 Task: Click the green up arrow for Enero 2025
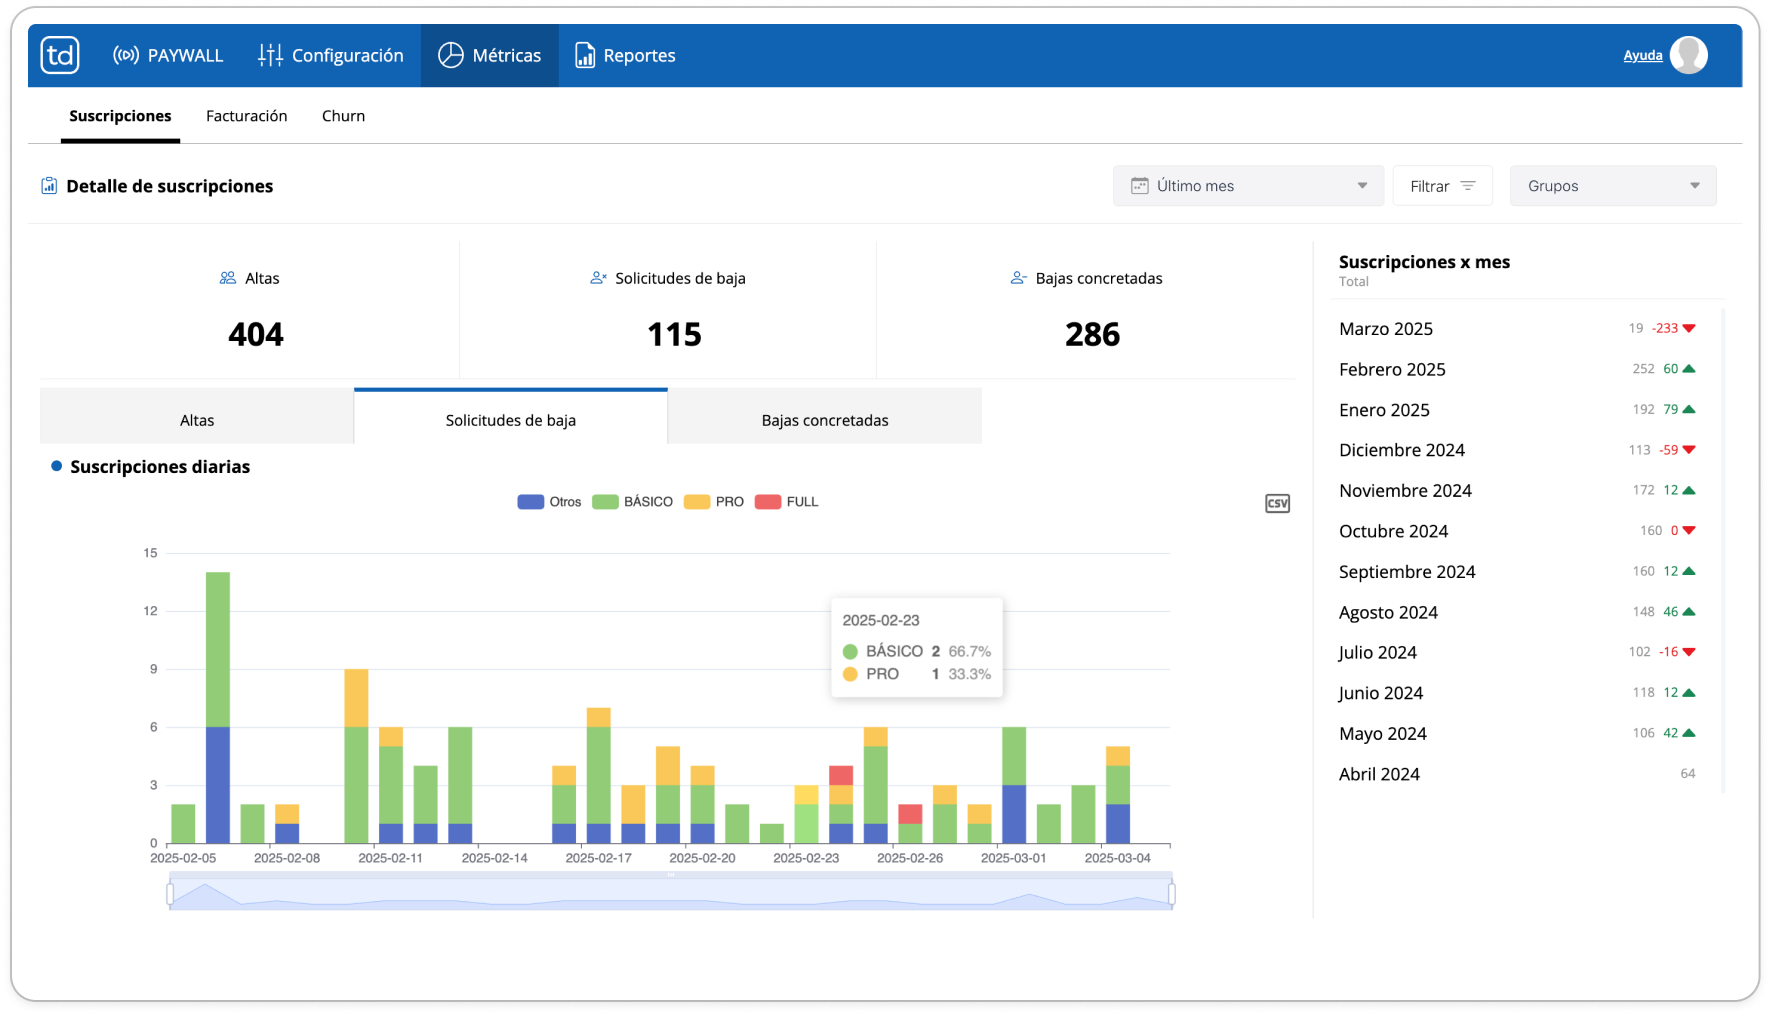tap(1689, 409)
